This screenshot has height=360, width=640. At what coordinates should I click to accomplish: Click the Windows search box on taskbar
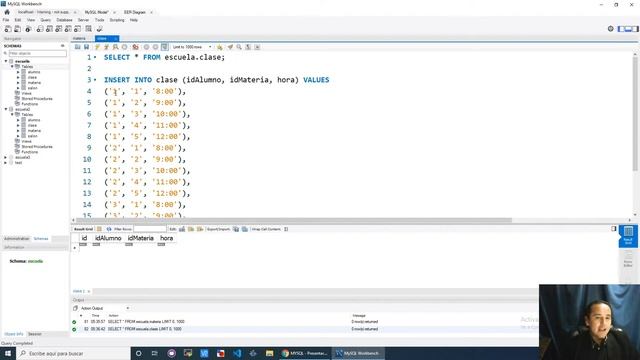tap(73, 353)
